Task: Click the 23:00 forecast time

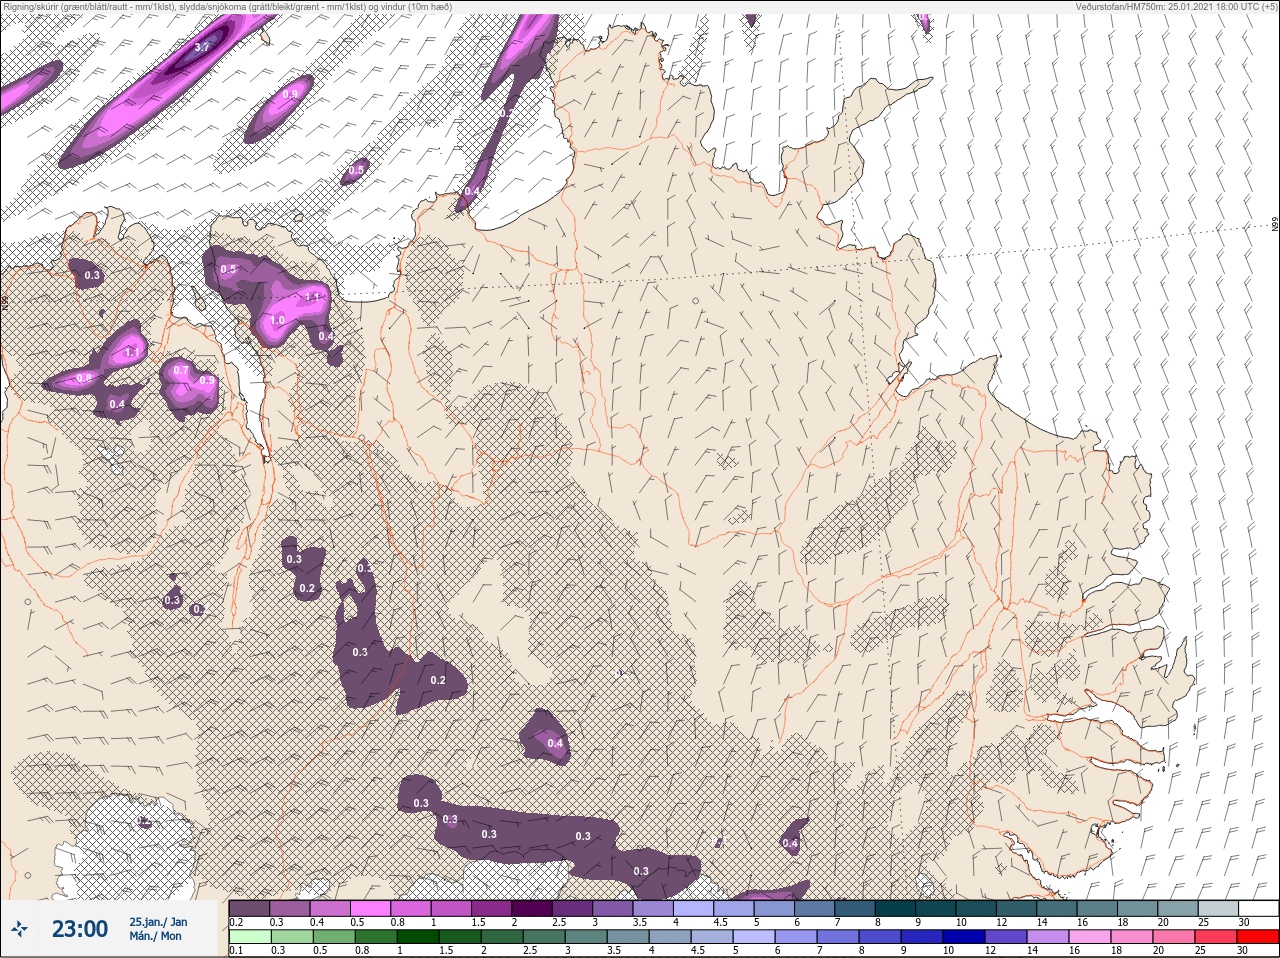Action: pyautogui.click(x=80, y=929)
